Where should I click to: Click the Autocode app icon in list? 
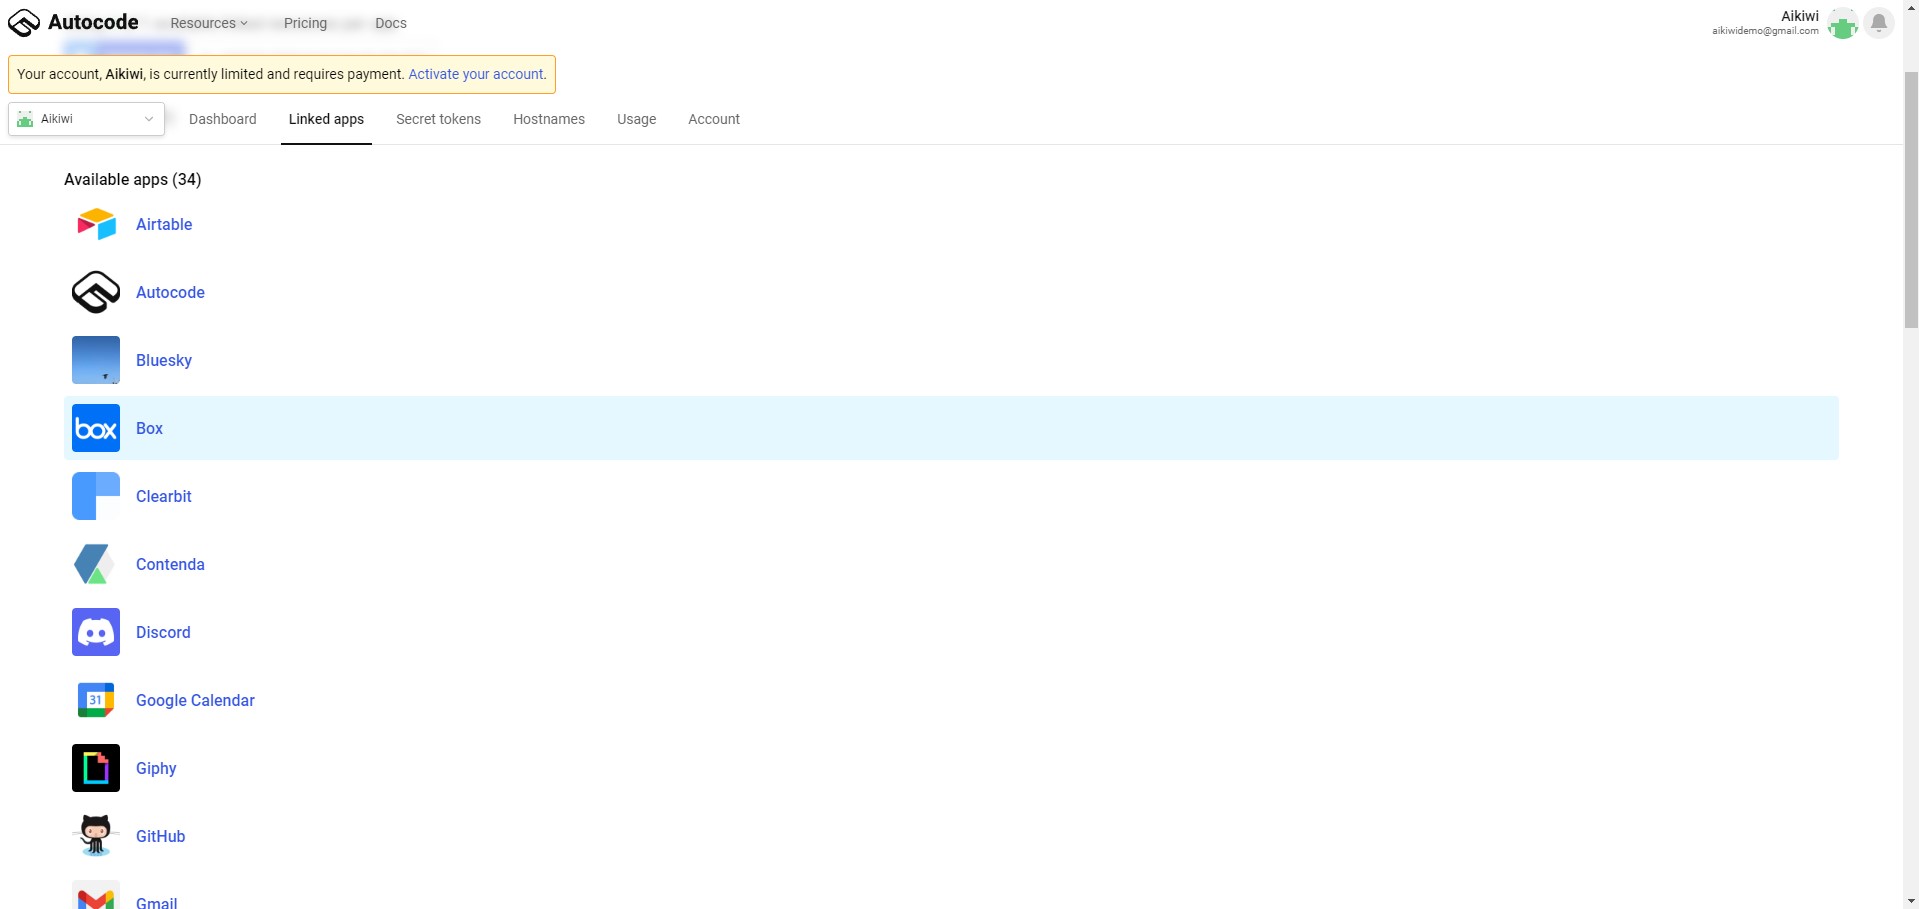click(x=96, y=292)
